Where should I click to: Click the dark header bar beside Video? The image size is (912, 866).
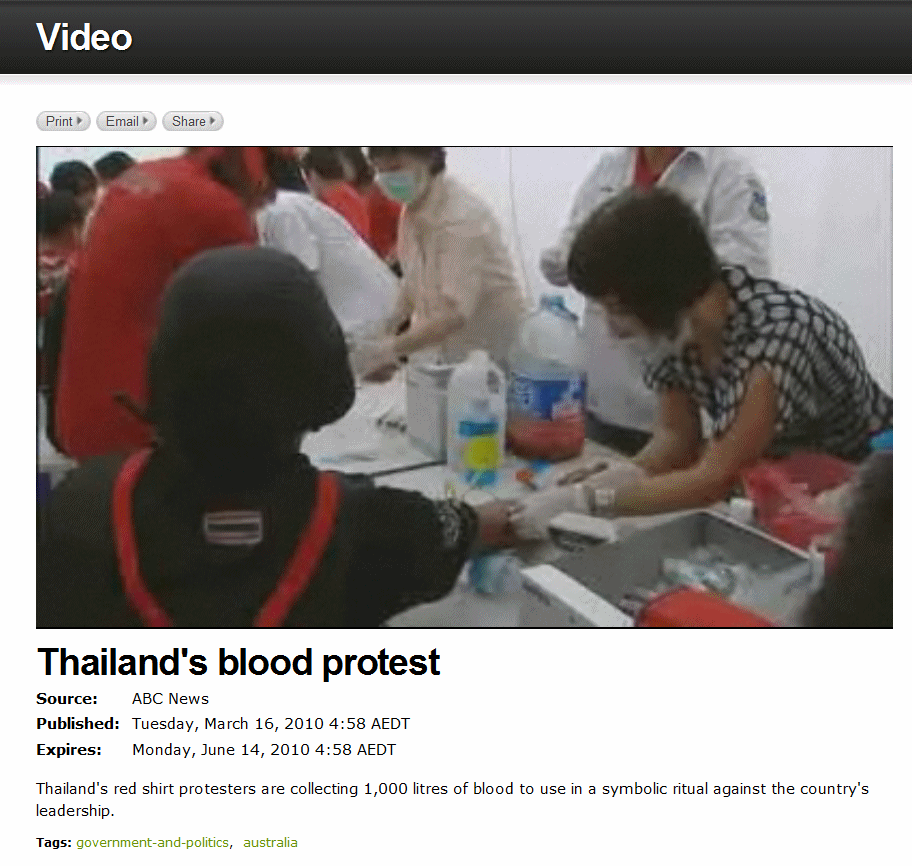click(523, 37)
